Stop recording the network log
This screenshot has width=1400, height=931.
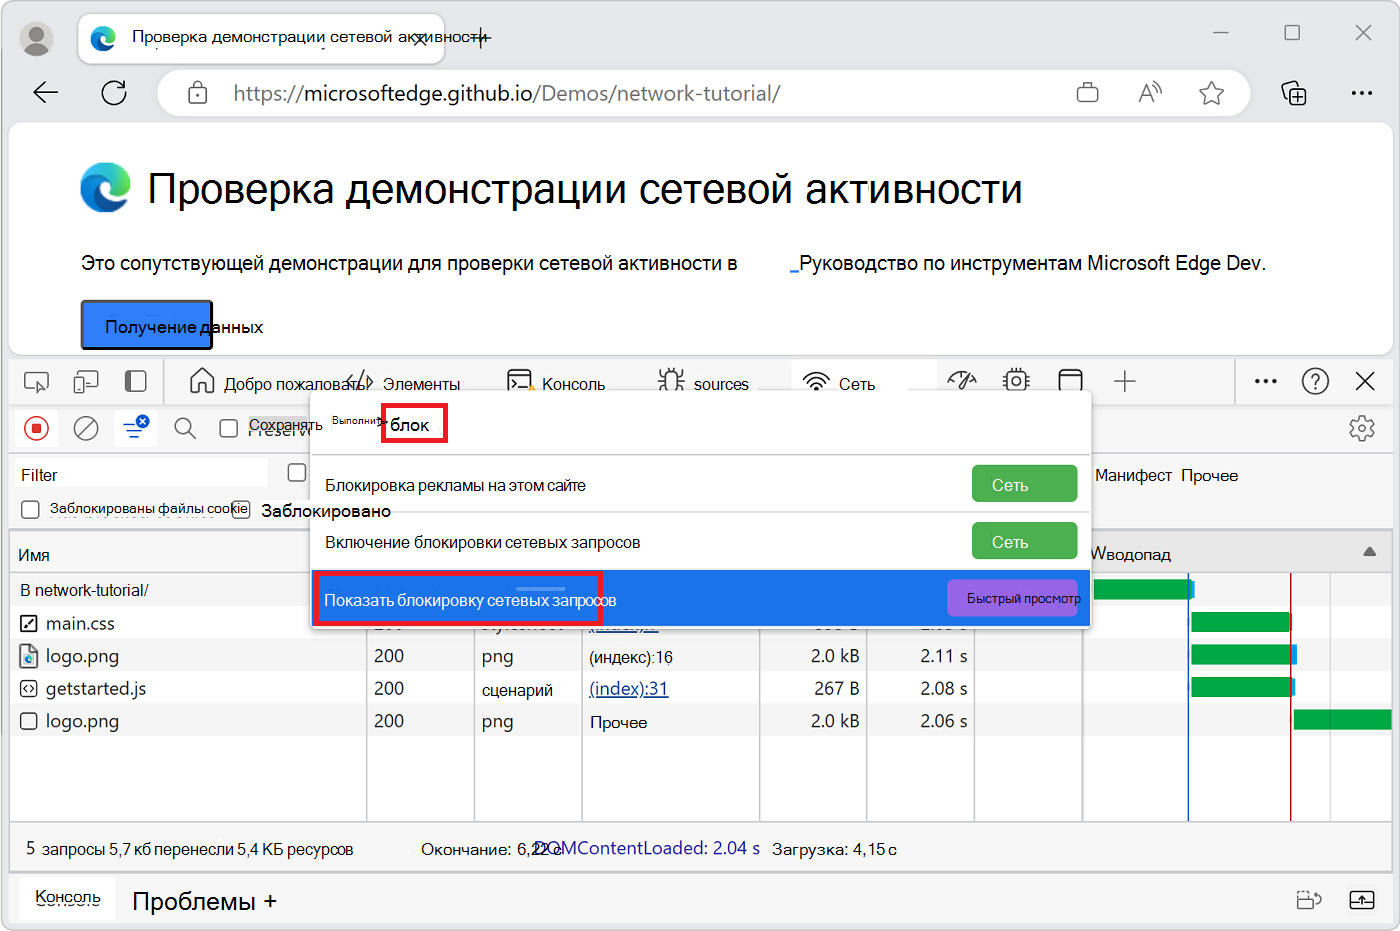pyautogui.click(x=37, y=428)
